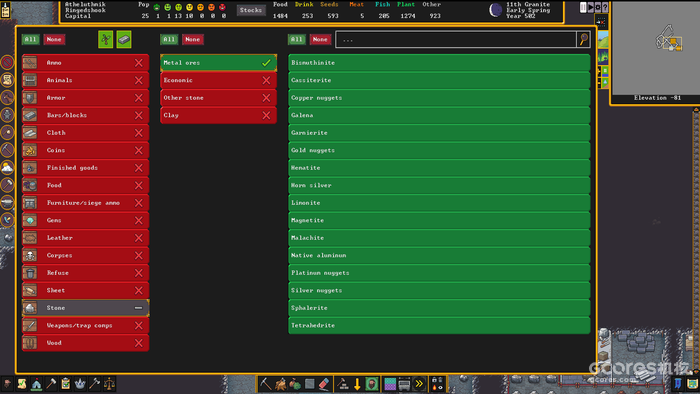700x394 pixels.
Task: Open the citizens icon at bottom left corner
Action: (7, 384)
